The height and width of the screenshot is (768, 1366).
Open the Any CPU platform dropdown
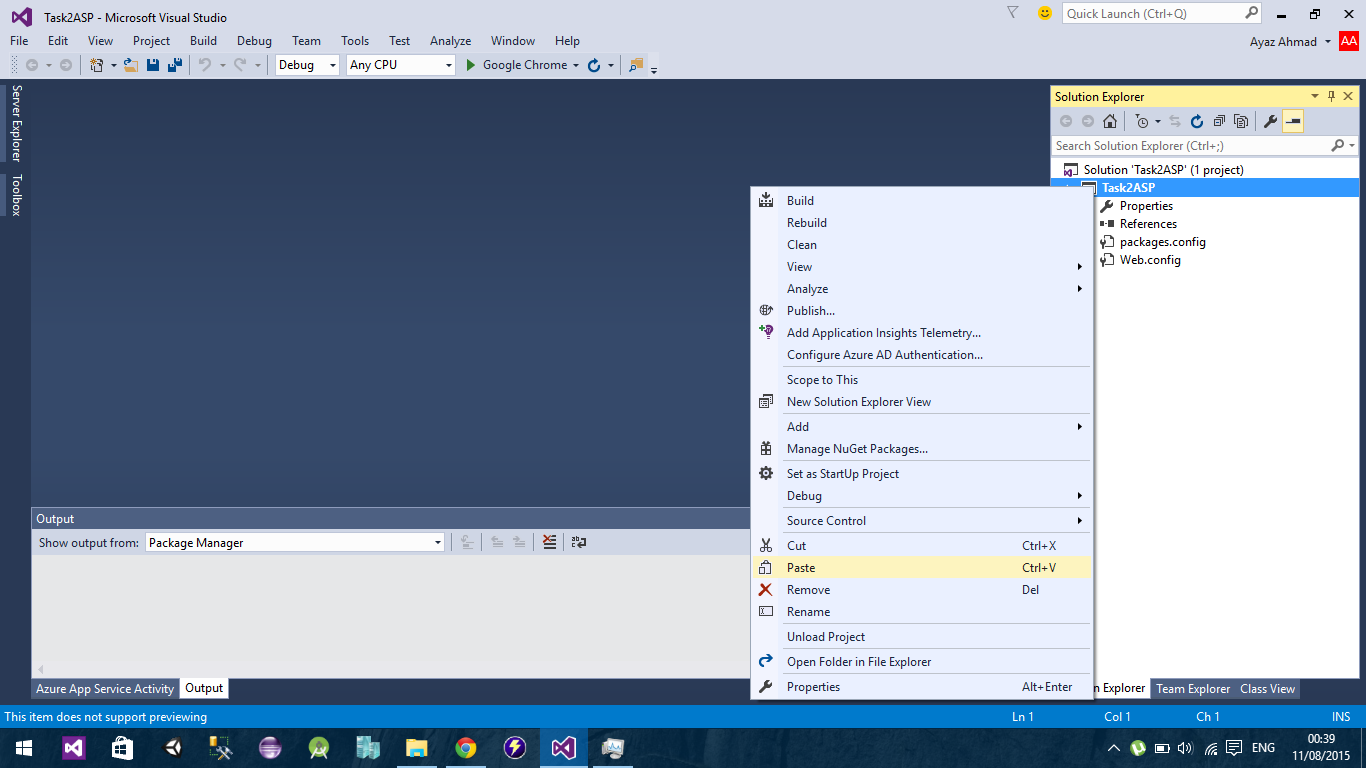[x=401, y=65]
